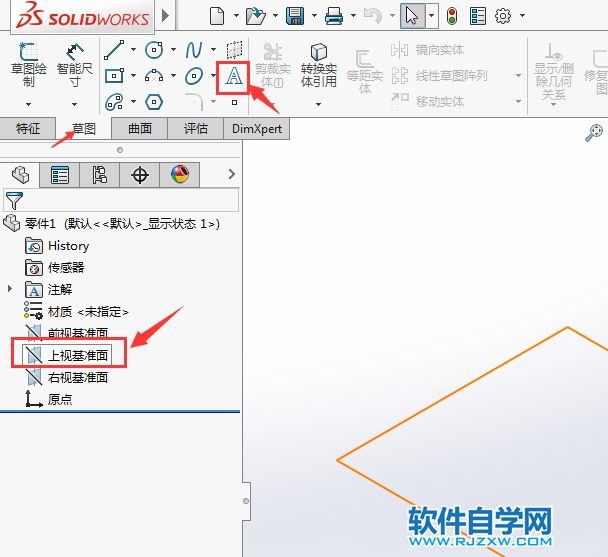Select the Spline sketch tool
The image size is (608, 557).
[x=194, y=50]
